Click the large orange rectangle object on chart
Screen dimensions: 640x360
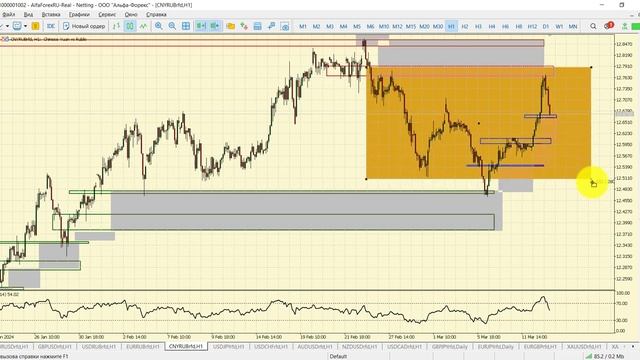479,123
